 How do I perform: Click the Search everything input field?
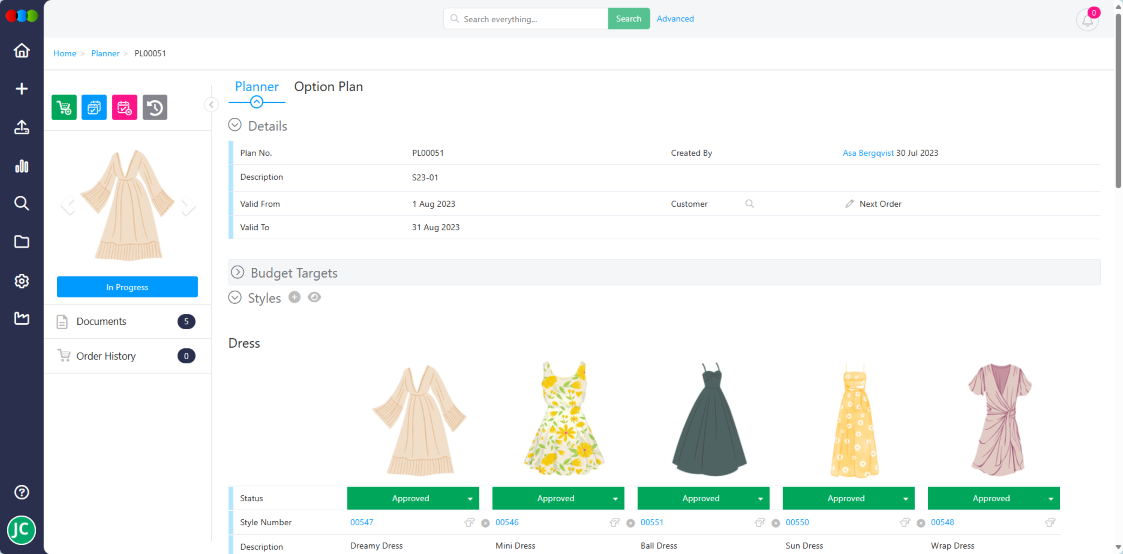coord(530,19)
